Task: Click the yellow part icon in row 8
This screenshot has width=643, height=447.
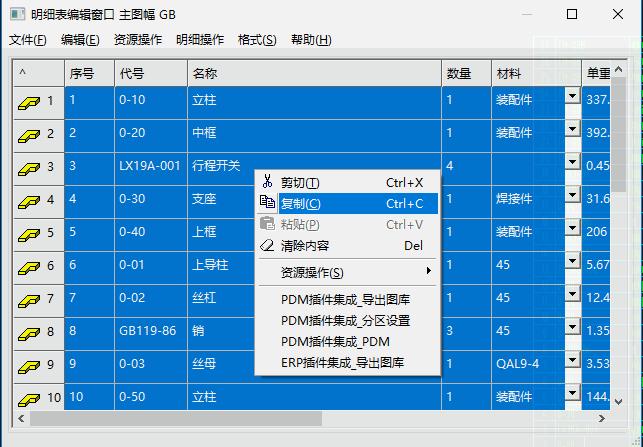Action: 29,333
